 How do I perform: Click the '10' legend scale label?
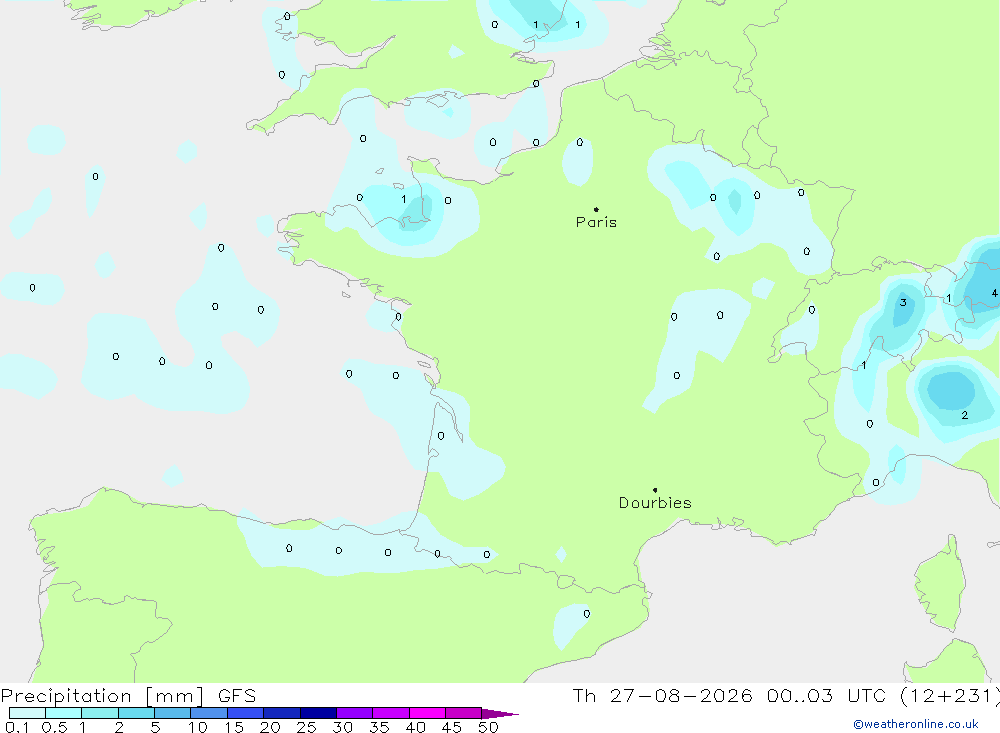click(198, 727)
